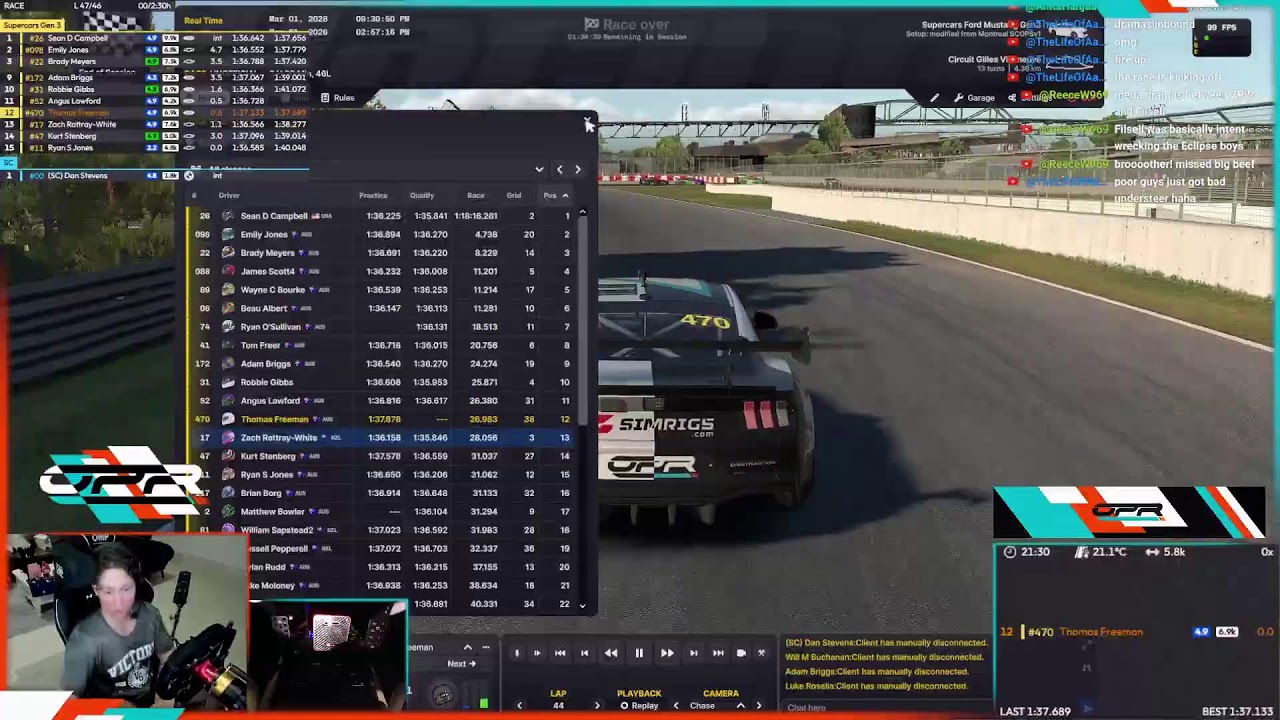This screenshot has width=1280, height=720.
Task: Select Ryan O'Sullivan results row
Action: 381,327
